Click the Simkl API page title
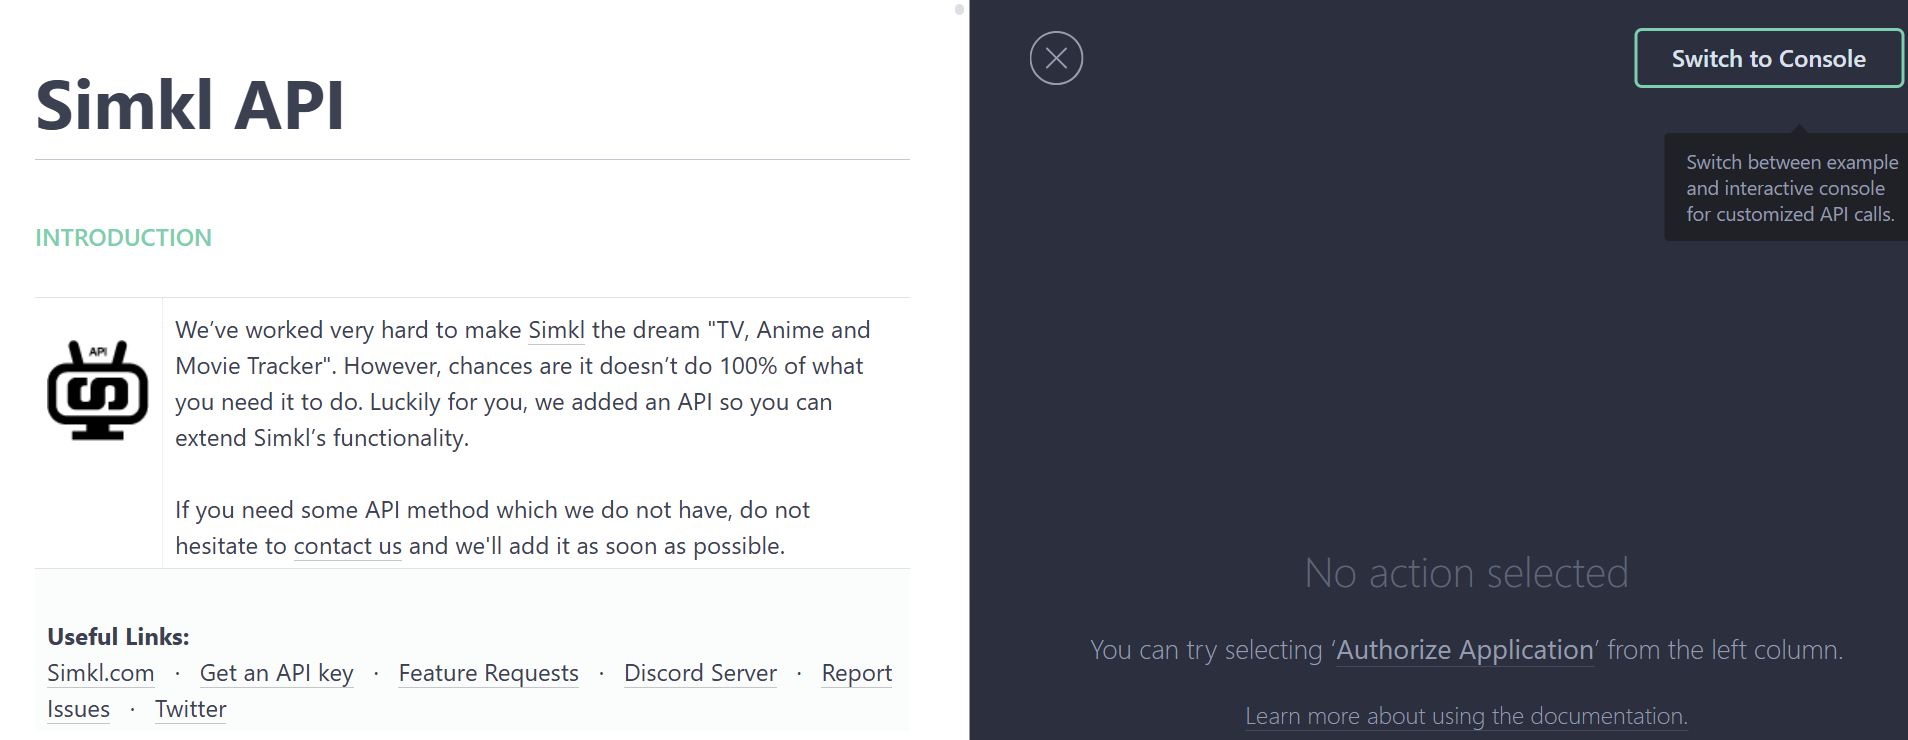The image size is (1908, 740). (x=190, y=105)
